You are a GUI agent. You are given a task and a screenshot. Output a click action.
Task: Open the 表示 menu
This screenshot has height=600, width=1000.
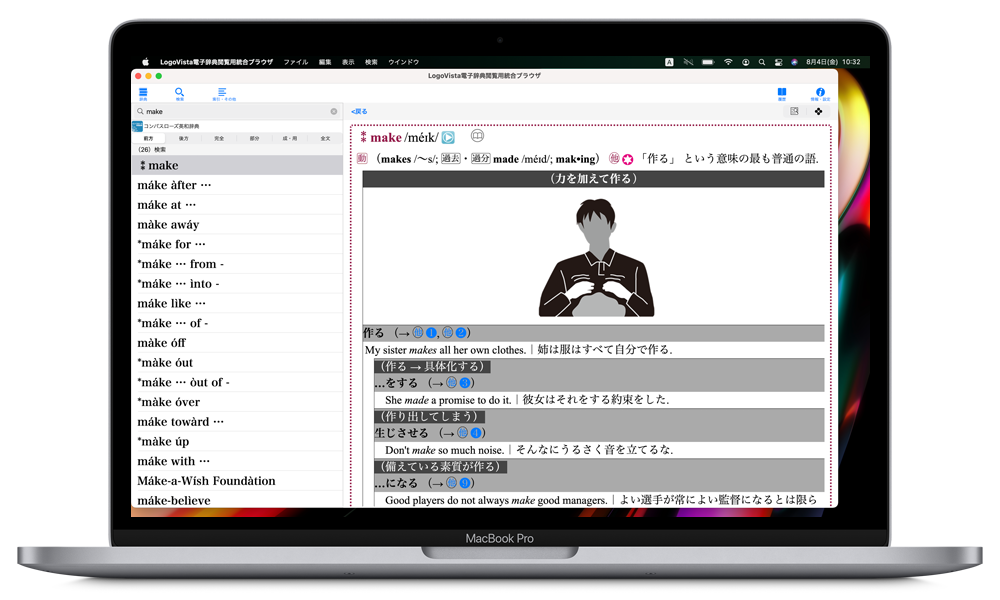(348, 62)
